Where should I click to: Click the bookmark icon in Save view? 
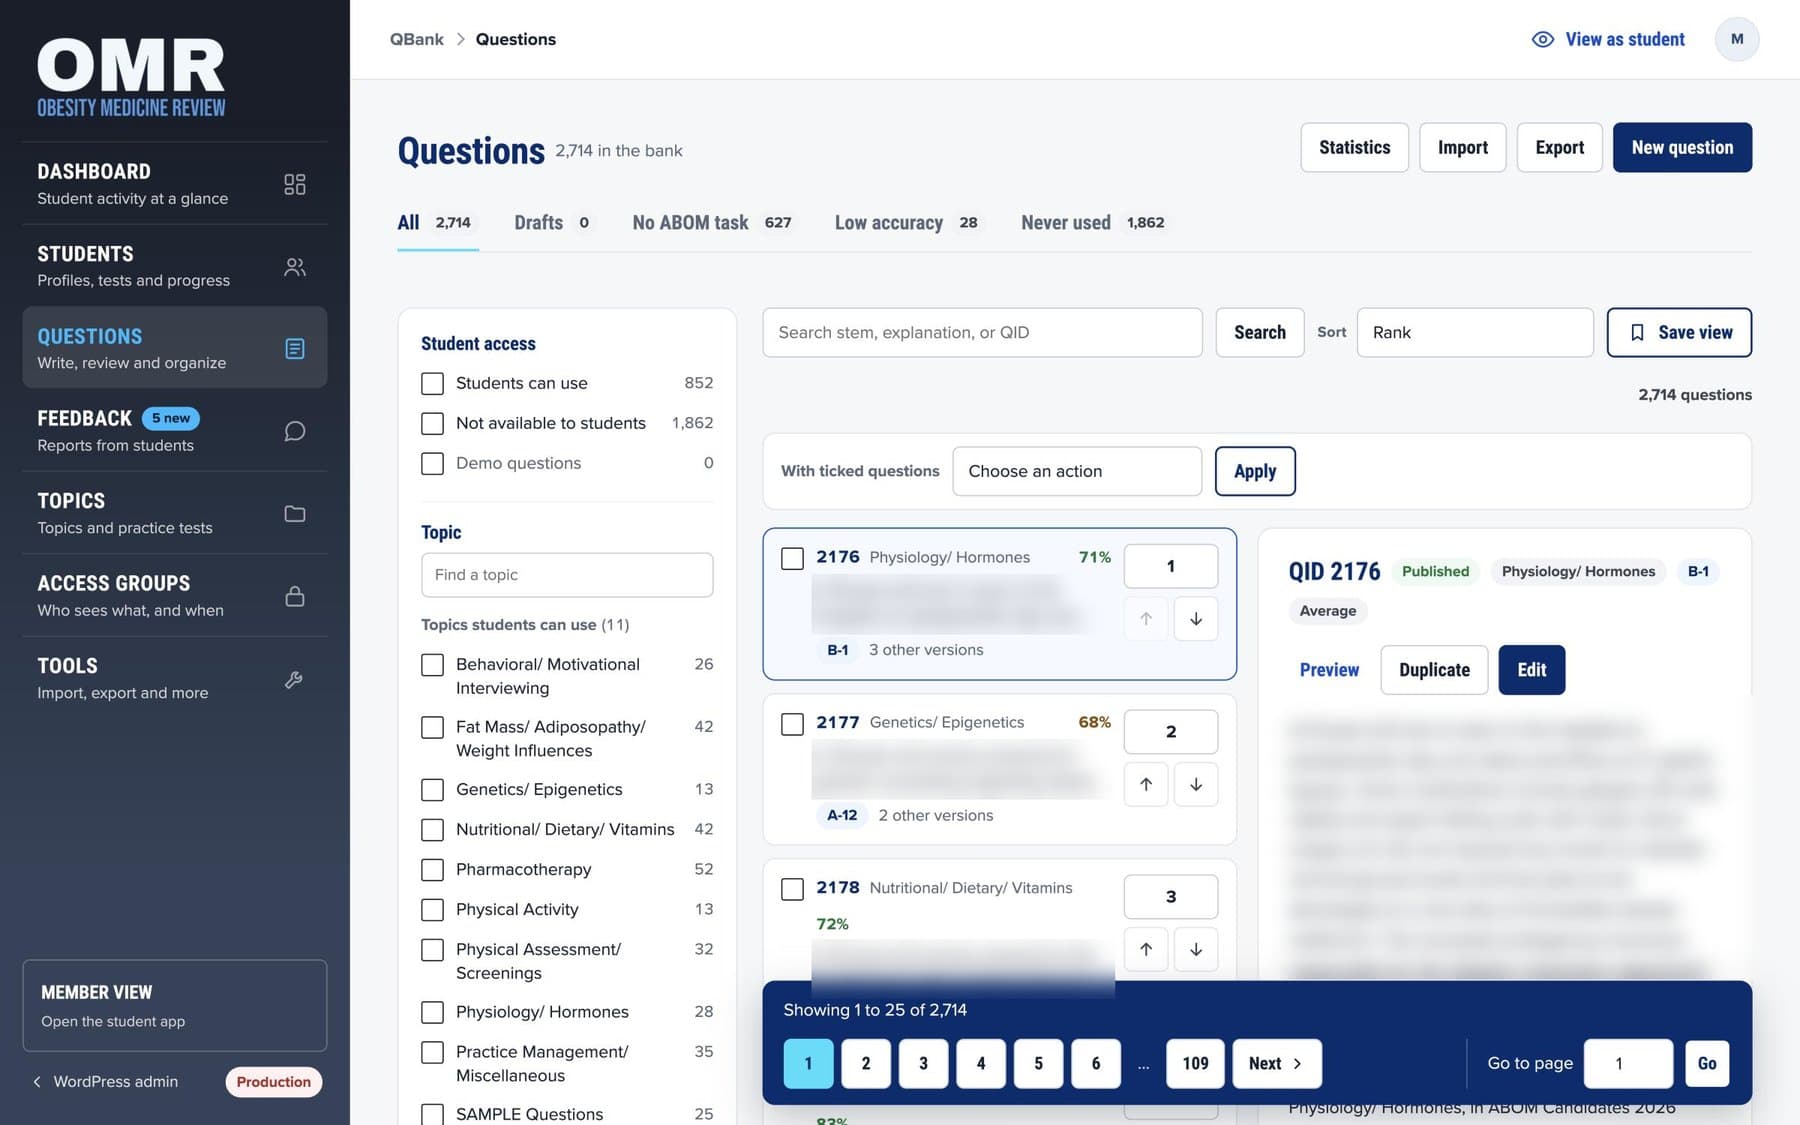pos(1637,332)
